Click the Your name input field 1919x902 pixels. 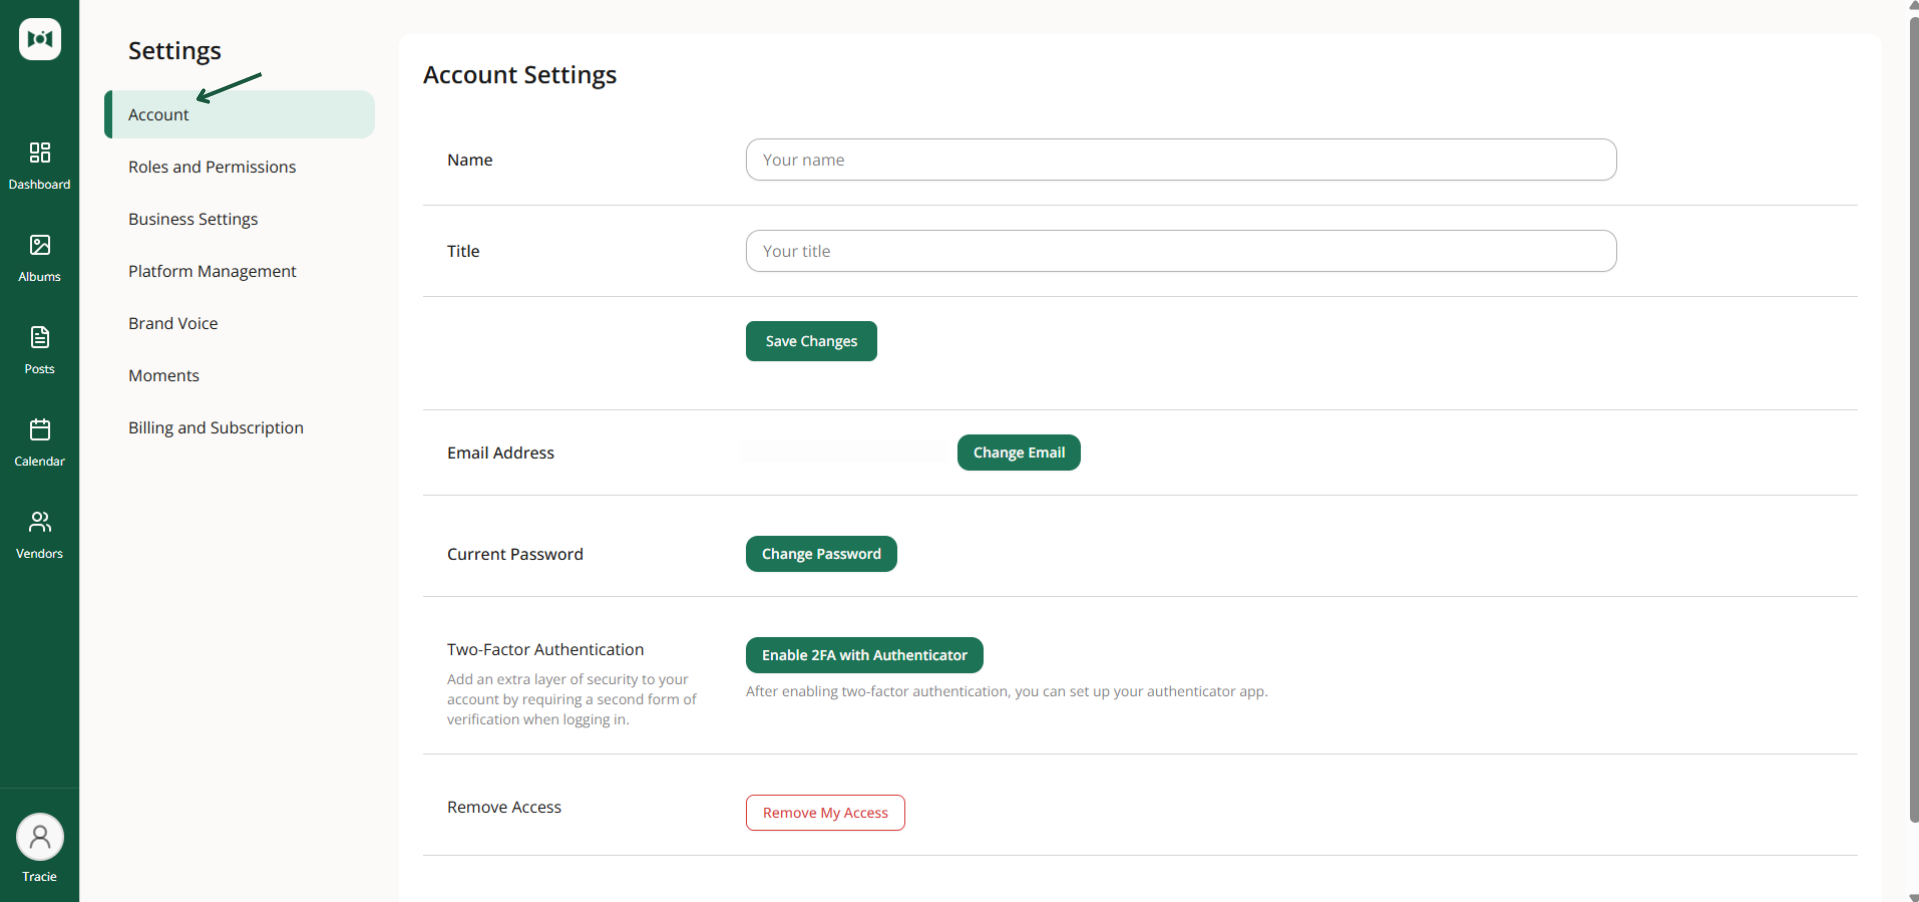pyautogui.click(x=1181, y=160)
